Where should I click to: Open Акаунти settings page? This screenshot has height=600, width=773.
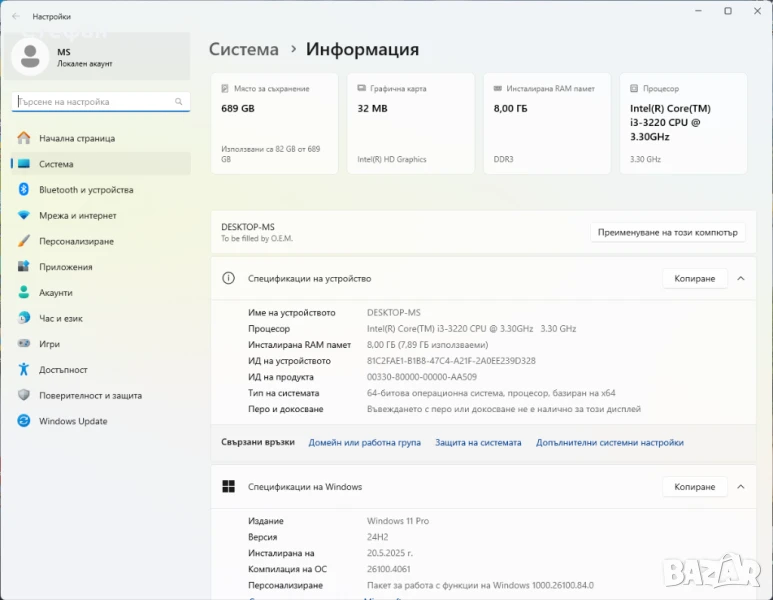[x=55, y=293]
